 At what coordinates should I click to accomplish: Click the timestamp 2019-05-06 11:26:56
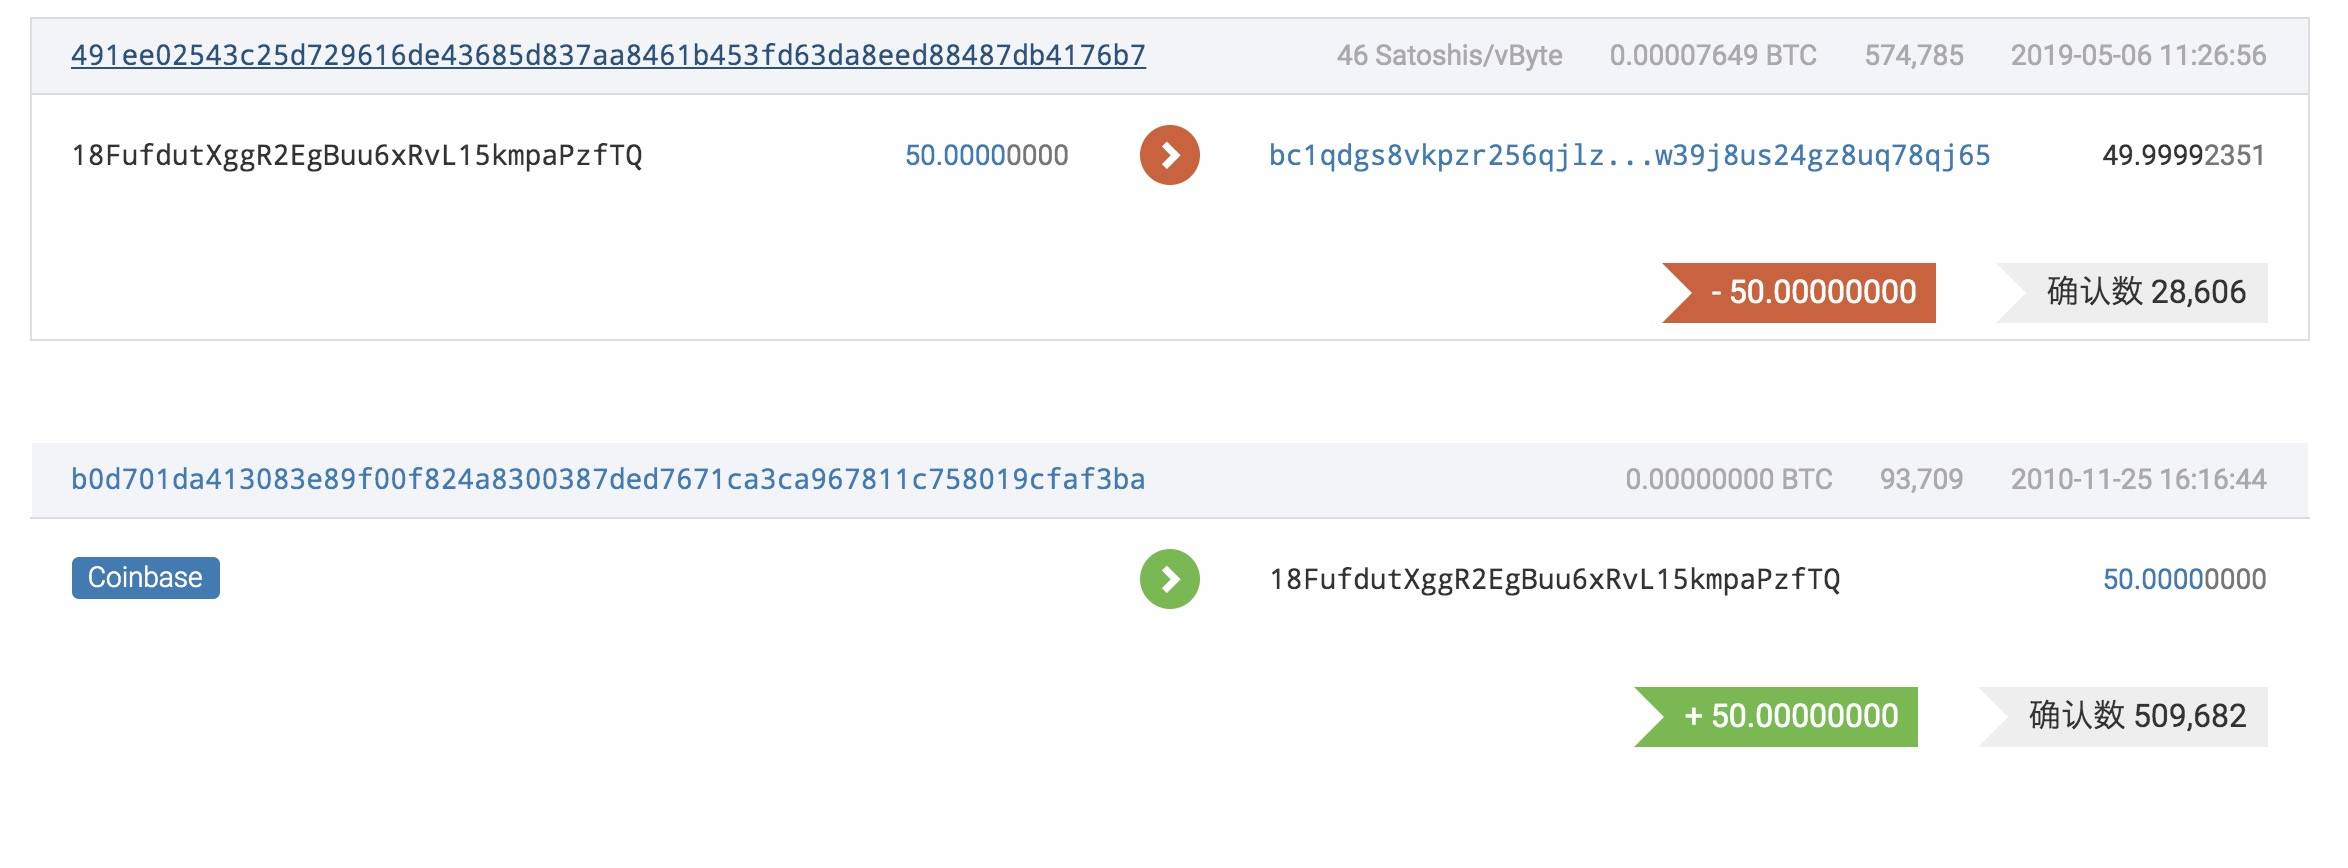pyautogui.click(x=2139, y=55)
